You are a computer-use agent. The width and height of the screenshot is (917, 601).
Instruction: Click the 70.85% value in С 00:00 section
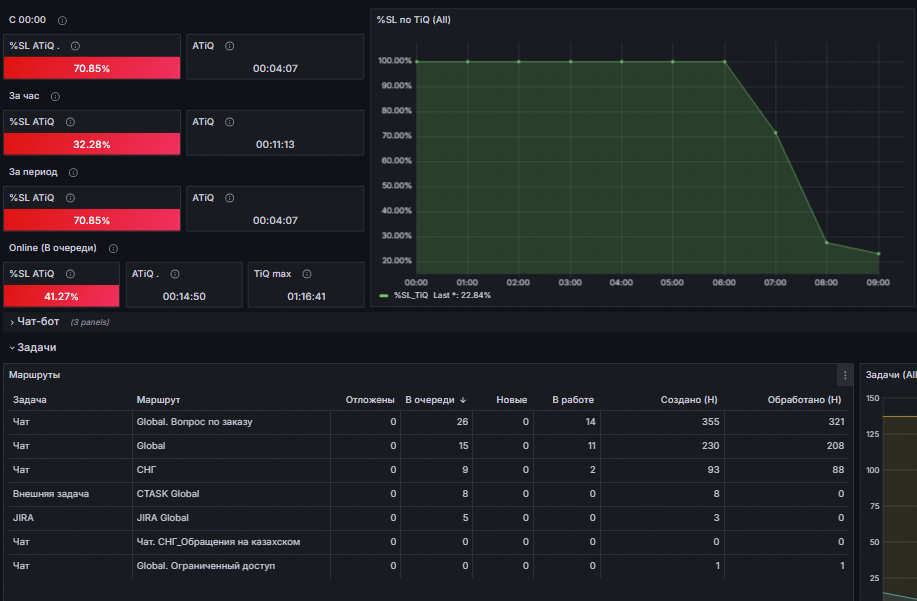click(92, 68)
